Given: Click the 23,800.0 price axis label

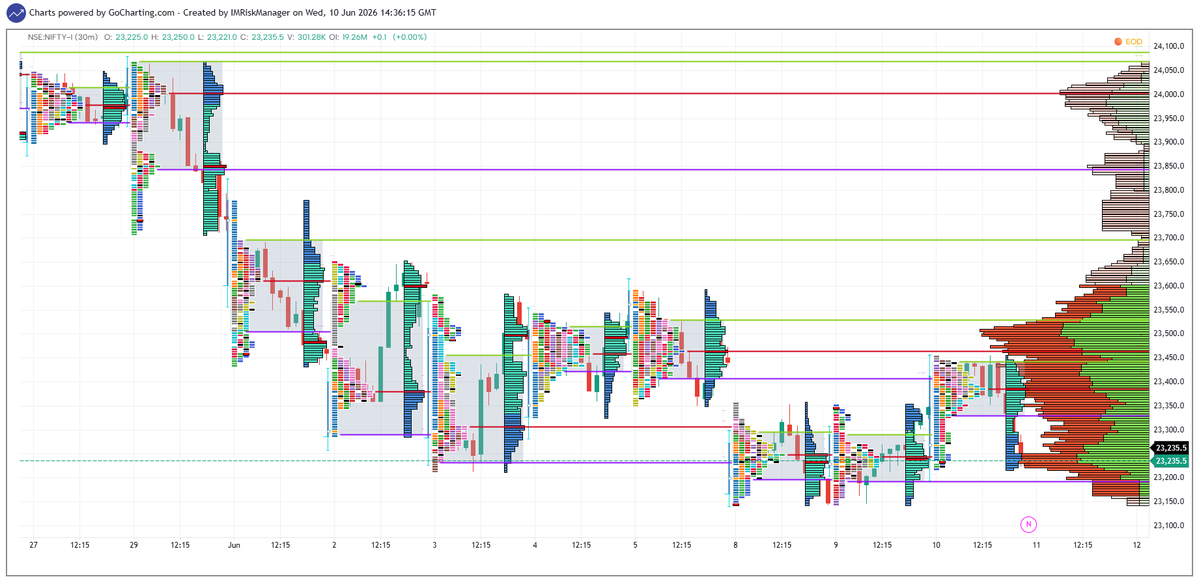Looking at the screenshot, I should click(1171, 190).
